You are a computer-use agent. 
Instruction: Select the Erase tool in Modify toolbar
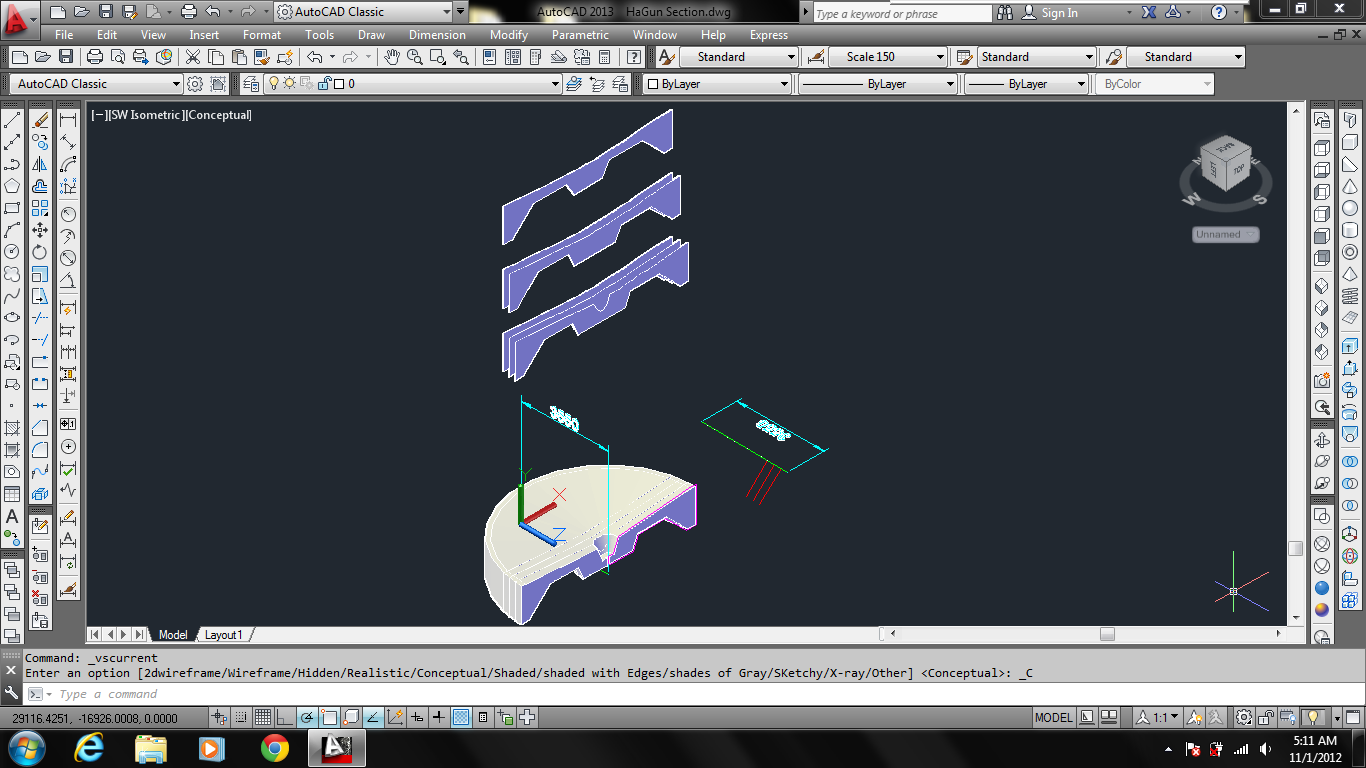click(40, 120)
